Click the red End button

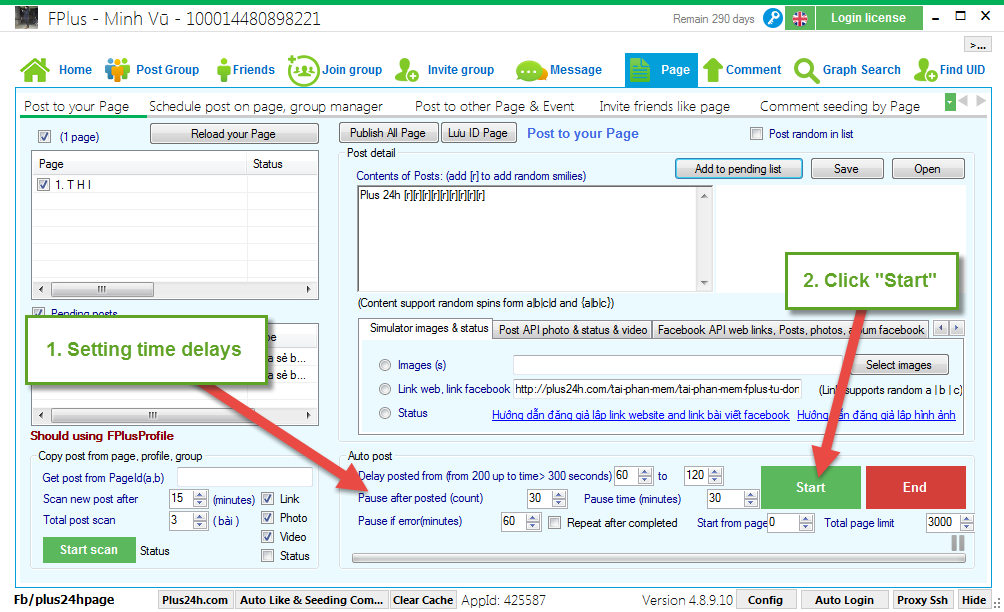tap(916, 487)
